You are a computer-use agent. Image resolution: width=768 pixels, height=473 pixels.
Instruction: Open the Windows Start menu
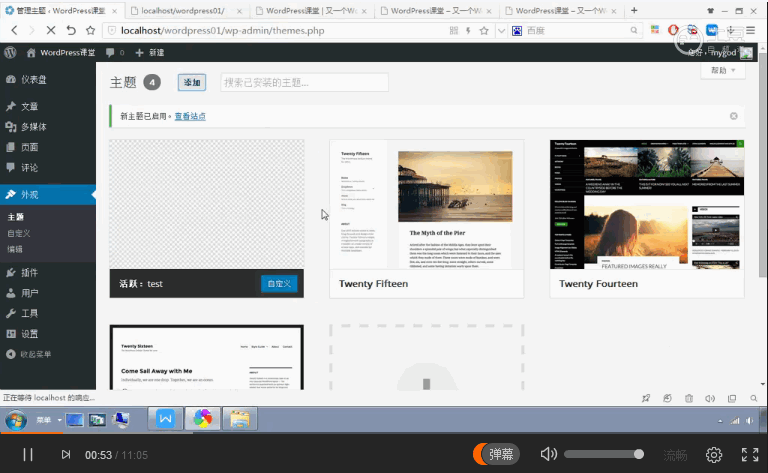point(16,420)
